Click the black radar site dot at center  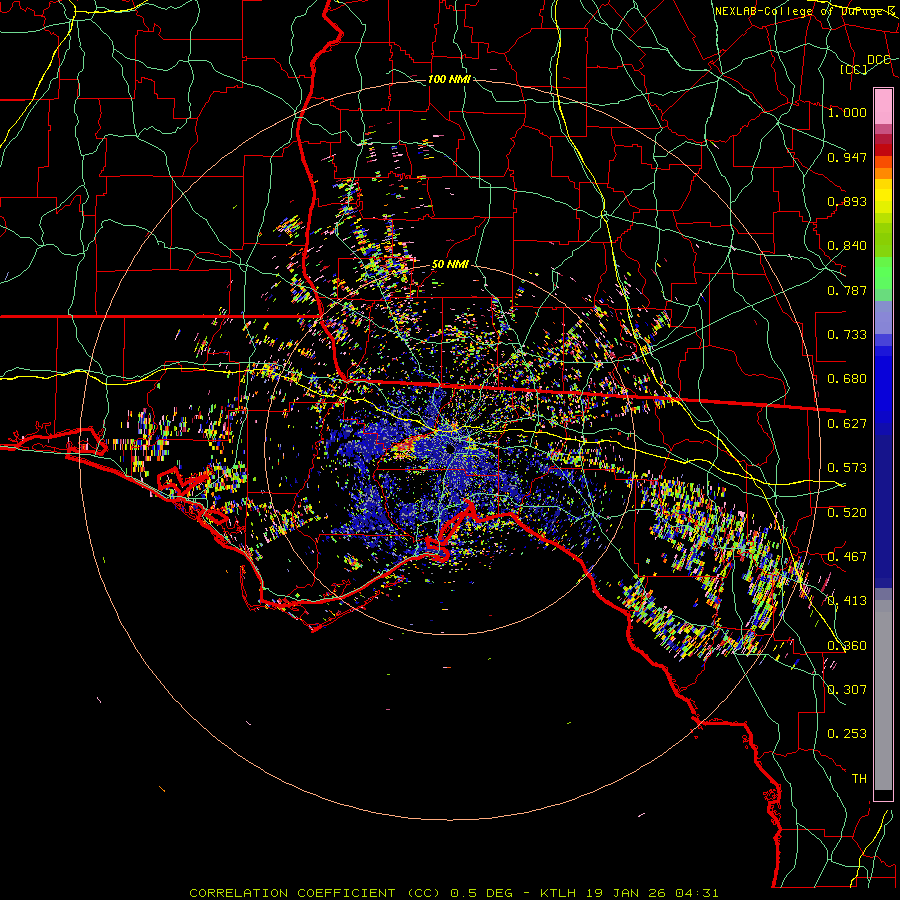pos(451,448)
